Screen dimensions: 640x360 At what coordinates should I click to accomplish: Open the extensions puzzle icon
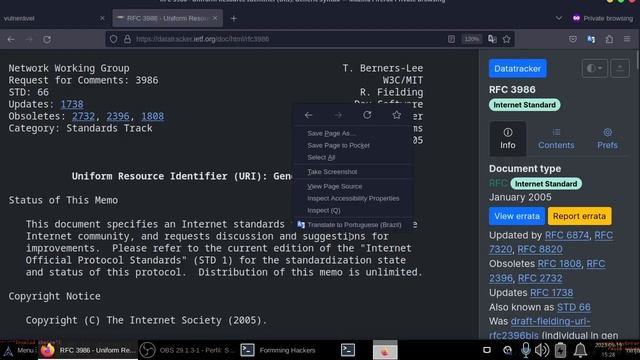pos(609,39)
